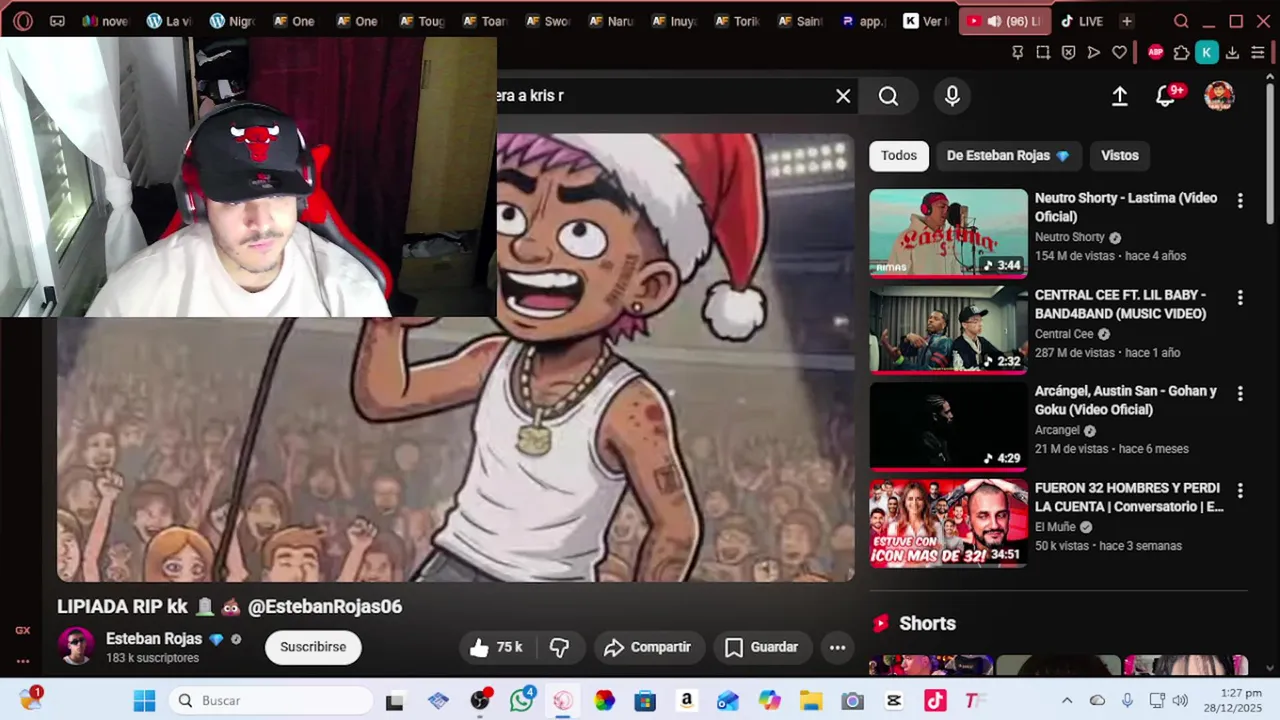
Task: Open the player icon in Opera toolbar
Action: (1094, 52)
